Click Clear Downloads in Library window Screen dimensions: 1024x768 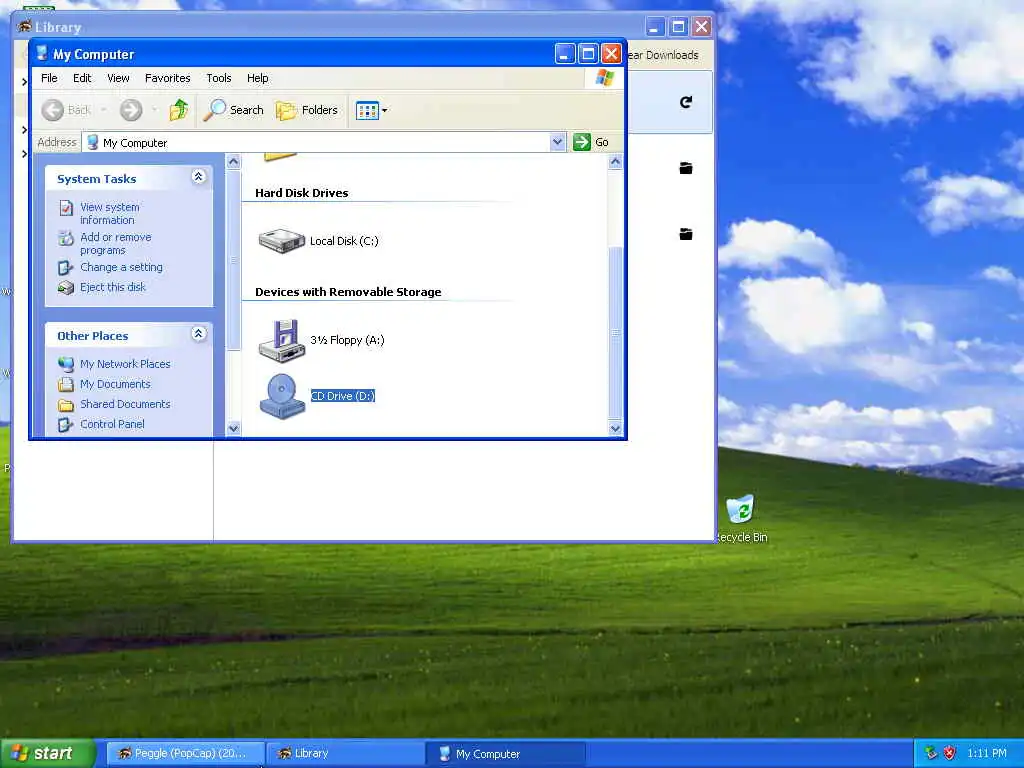[663, 55]
